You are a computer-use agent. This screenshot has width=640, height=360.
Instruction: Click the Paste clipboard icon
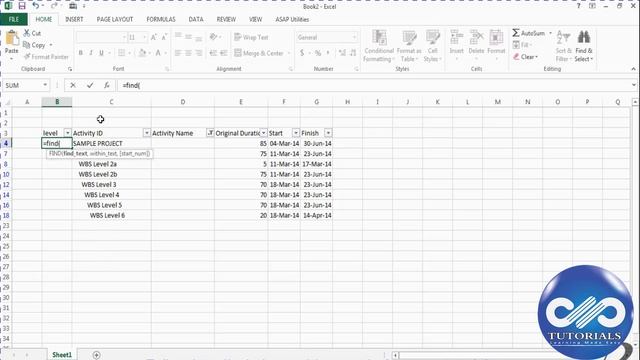(11, 39)
